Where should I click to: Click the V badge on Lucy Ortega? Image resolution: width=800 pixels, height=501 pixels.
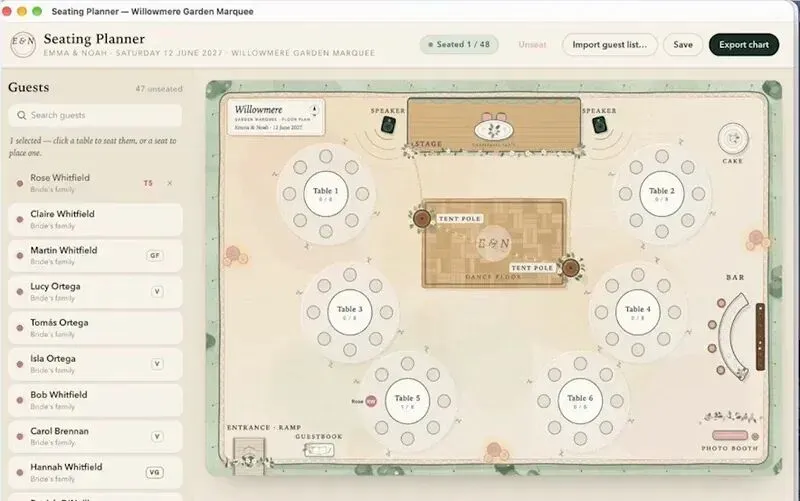(157, 292)
